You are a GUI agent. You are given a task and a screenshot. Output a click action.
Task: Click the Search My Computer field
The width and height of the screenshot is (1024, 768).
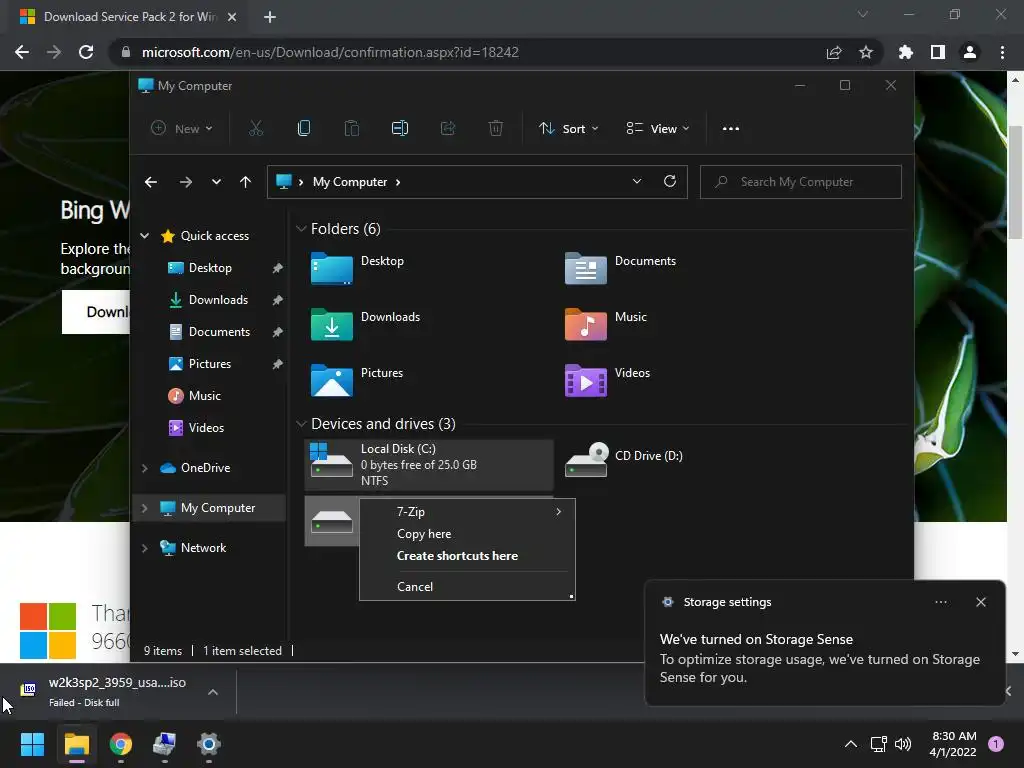(801, 182)
